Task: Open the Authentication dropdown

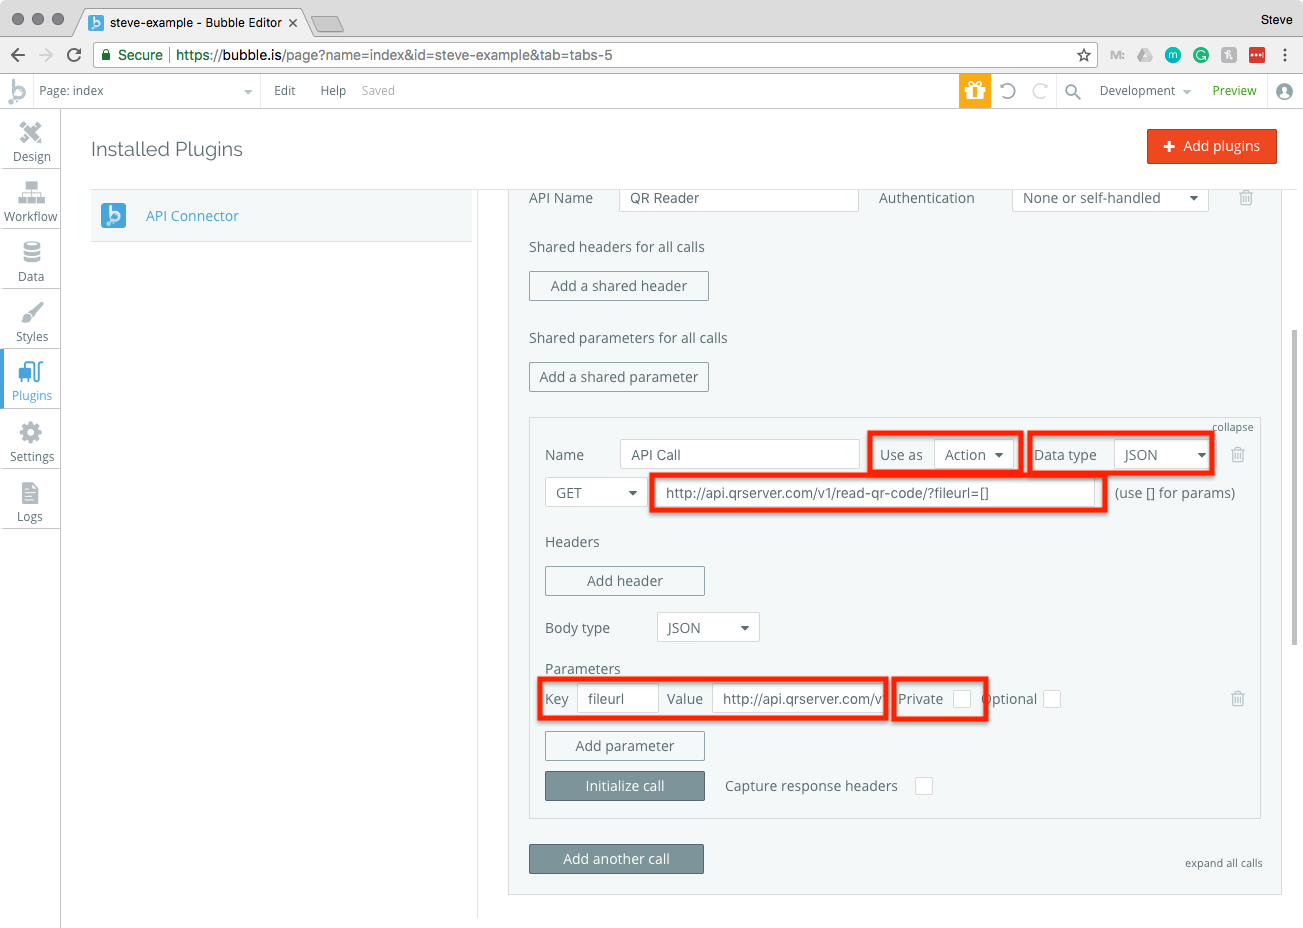Action: 1110,198
